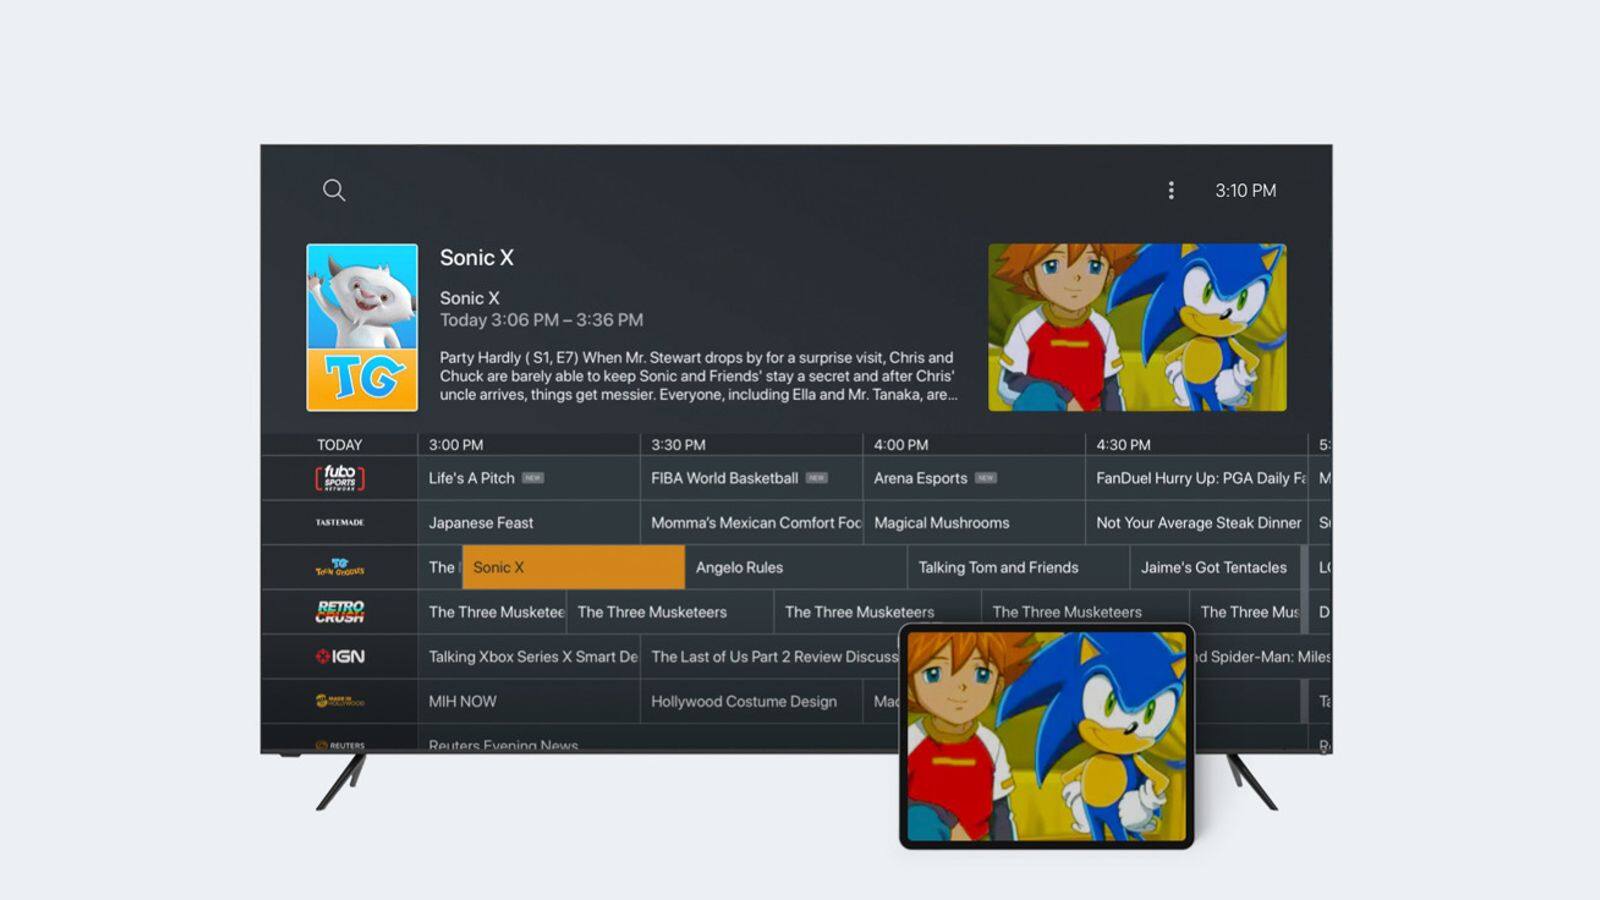Click the NEW badge beside Life's A Pitch
The image size is (1600, 900).
[533, 478]
